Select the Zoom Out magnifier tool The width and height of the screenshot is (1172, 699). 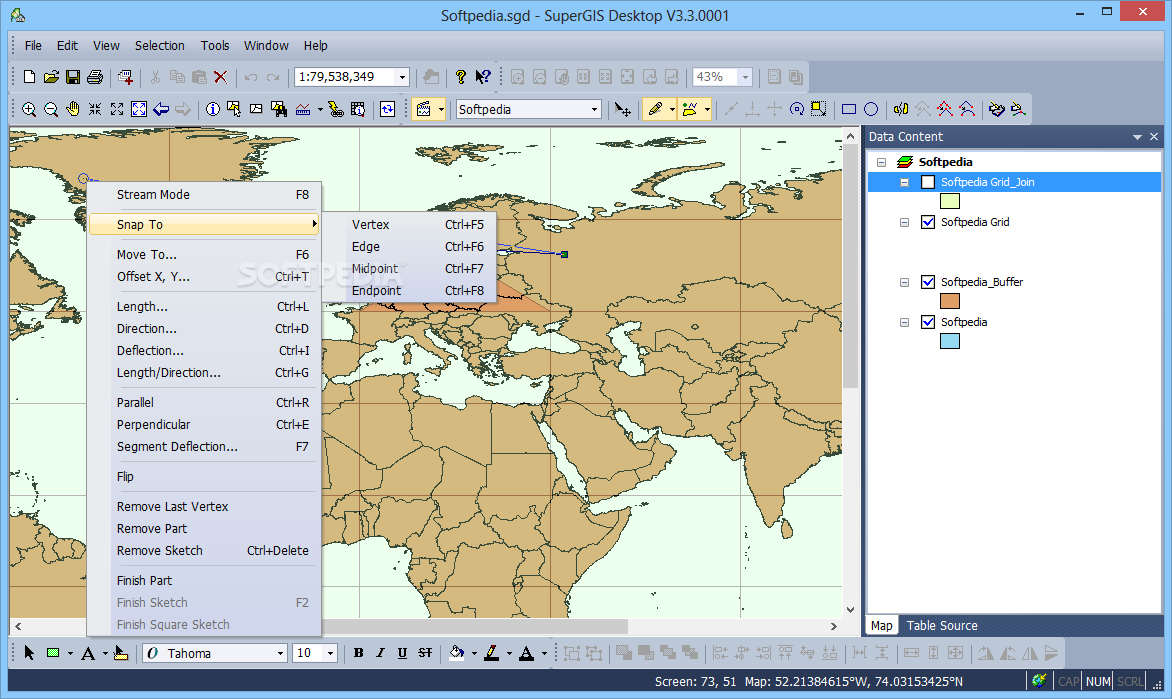point(51,109)
